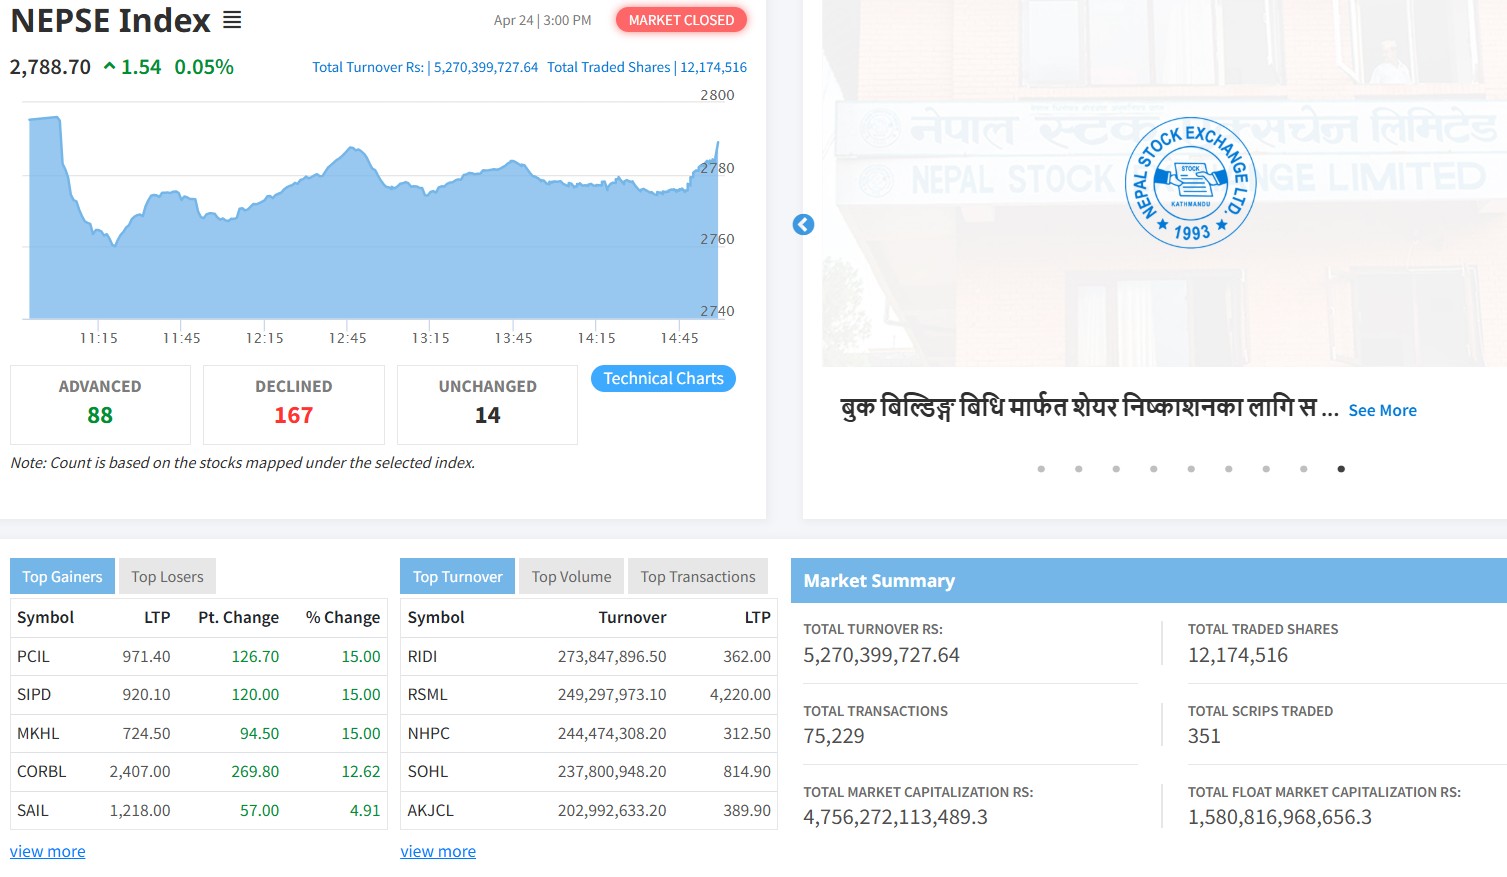This screenshot has height=877, width=1507.
Task: Select the first carousel indicator dot
Action: coord(1041,469)
